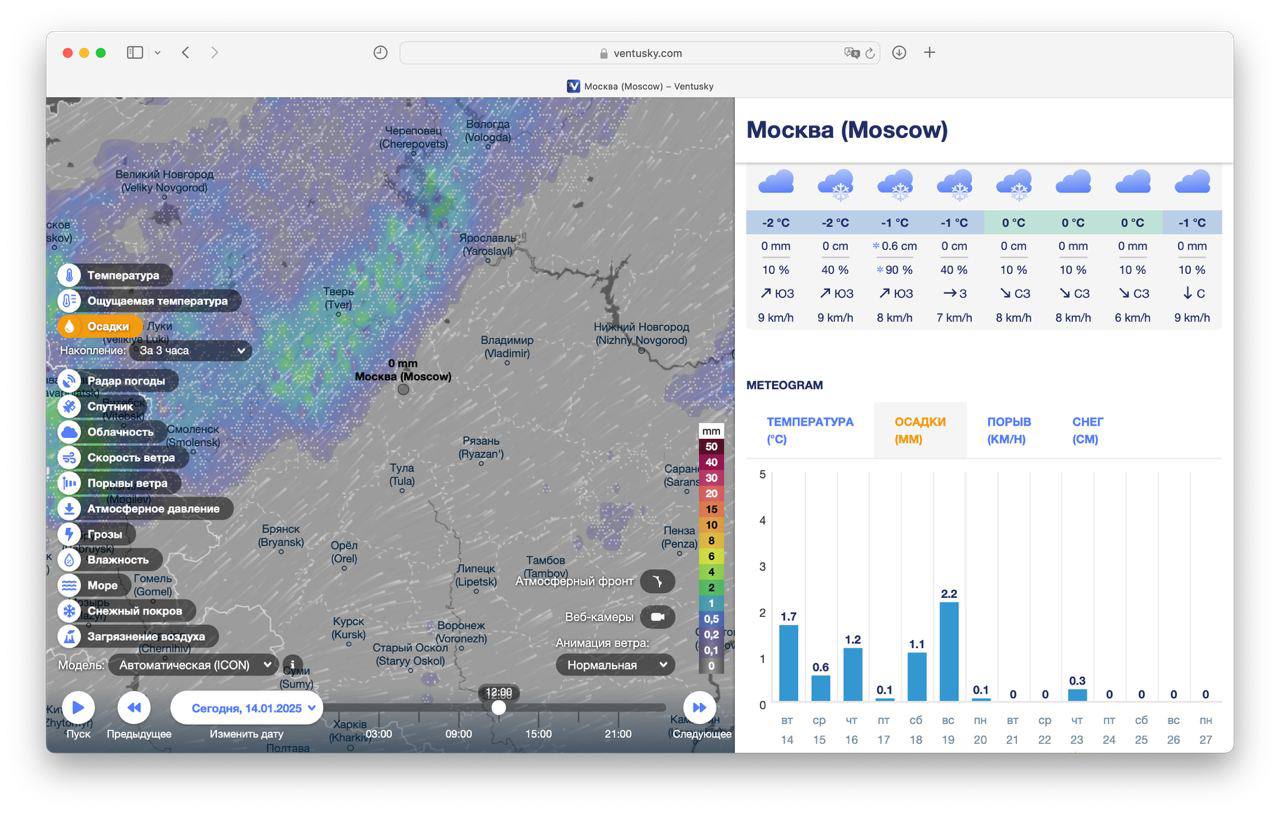The width and height of the screenshot is (1280, 814).
Task: Start the Пуск play button
Action: click(78, 708)
